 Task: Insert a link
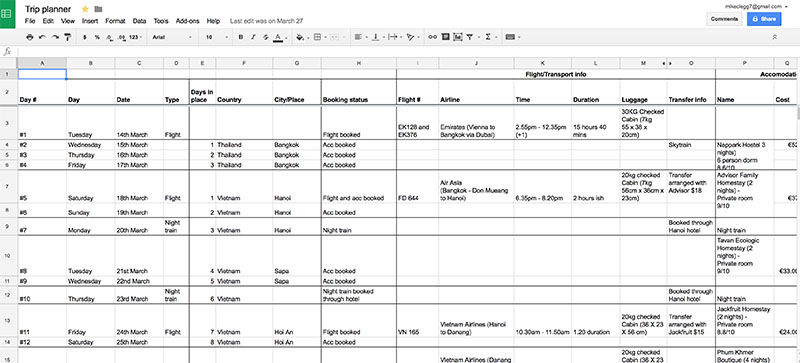click(433, 37)
